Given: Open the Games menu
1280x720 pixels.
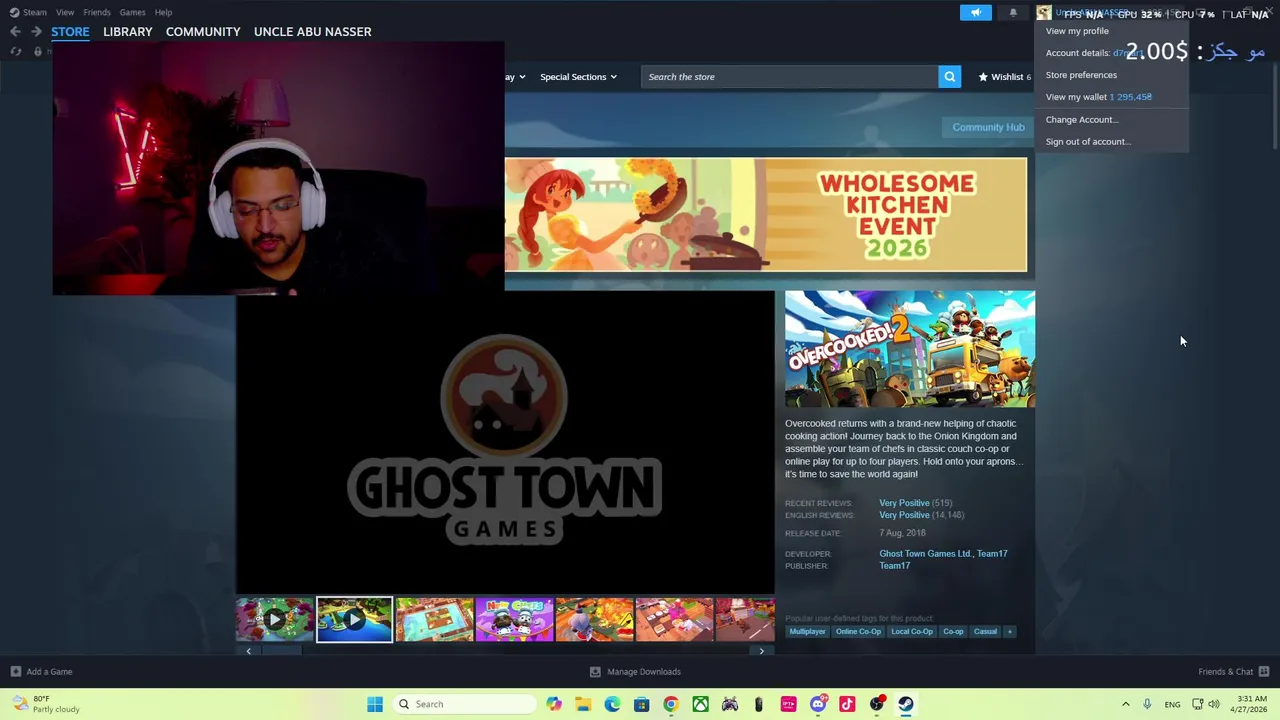Looking at the screenshot, I should [x=132, y=12].
